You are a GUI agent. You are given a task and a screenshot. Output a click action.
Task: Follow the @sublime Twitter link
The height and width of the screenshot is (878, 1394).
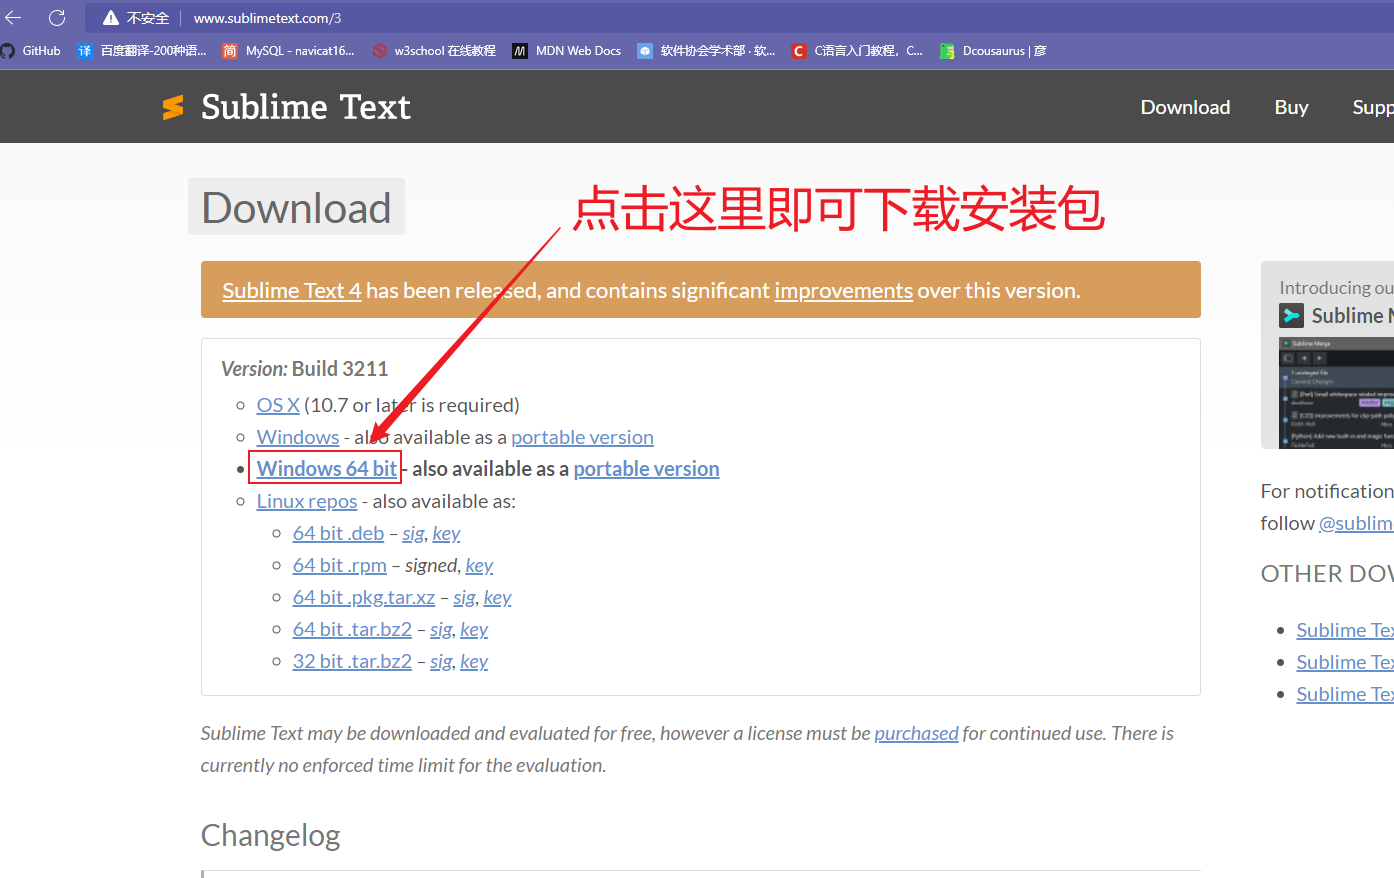(x=1356, y=523)
